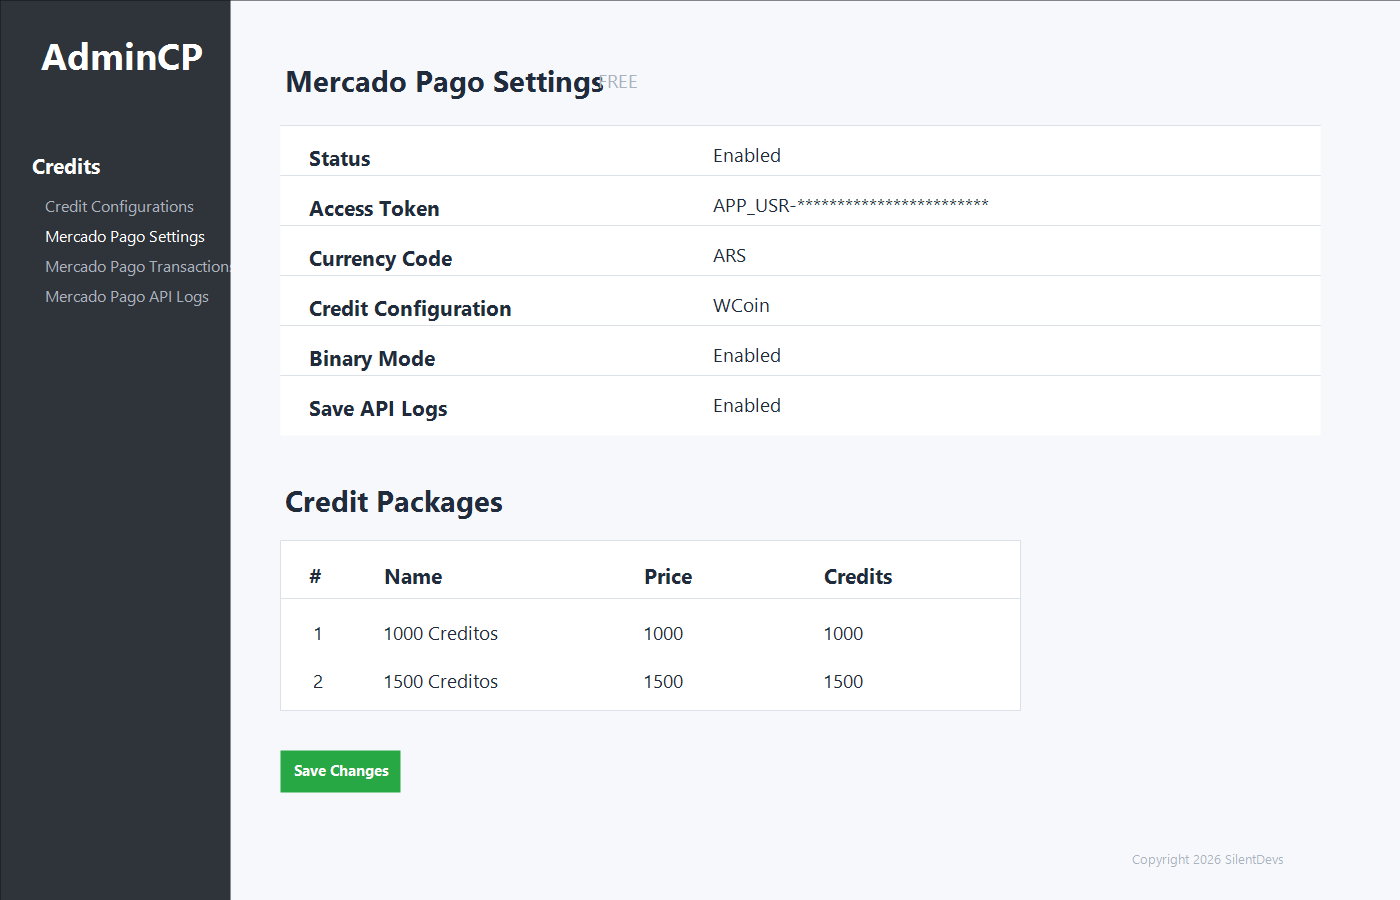Select the masked Access Token value
The image size is (1400, 900).
click(x=851, y=206)
